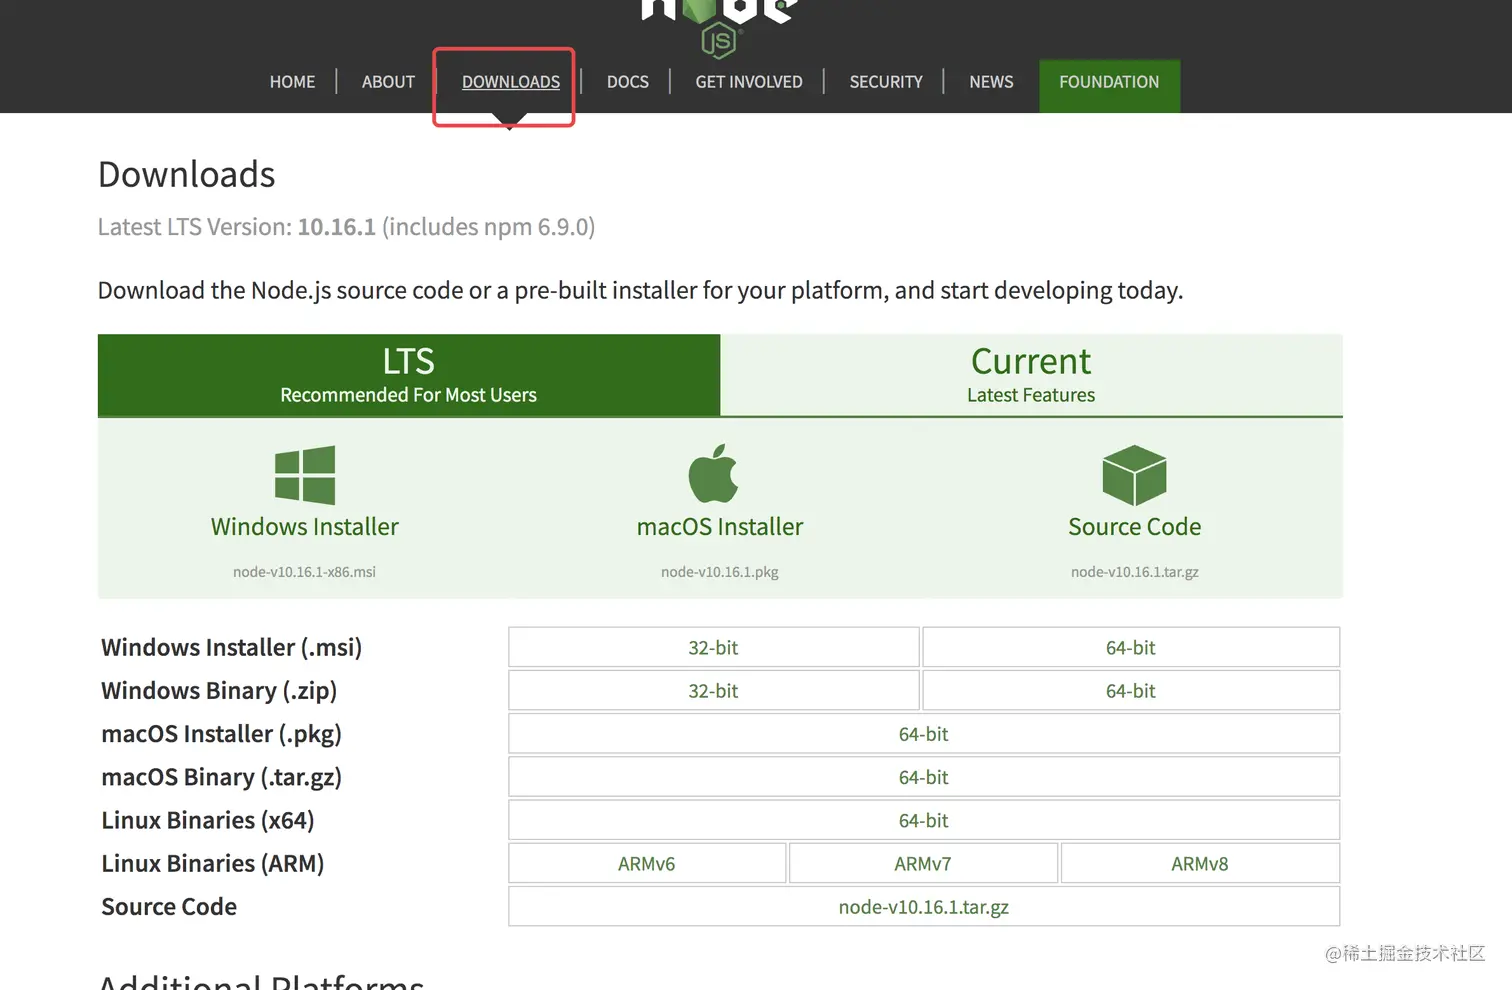Download Windows Installer (.msi) 32-bit
1512x990 pixels.
(713, 647)
